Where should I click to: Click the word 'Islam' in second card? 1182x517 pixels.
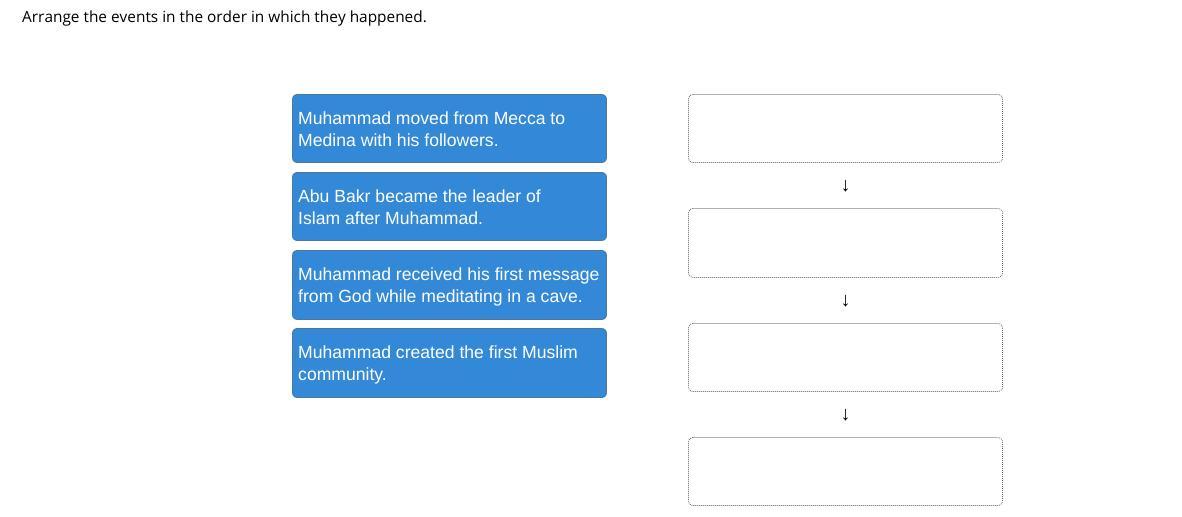pos(318,218)
